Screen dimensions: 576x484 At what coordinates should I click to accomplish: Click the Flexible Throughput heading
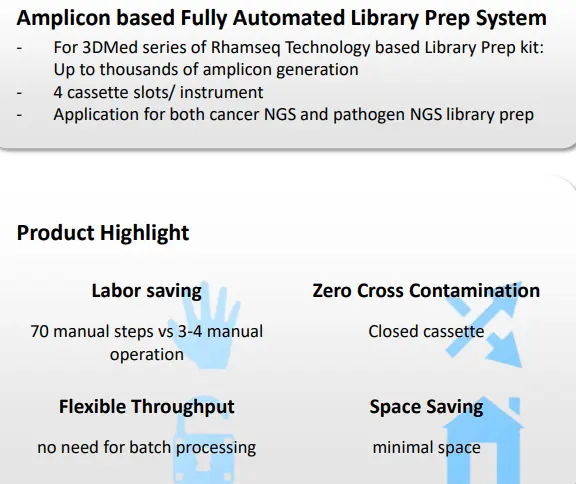coord(147,407)
